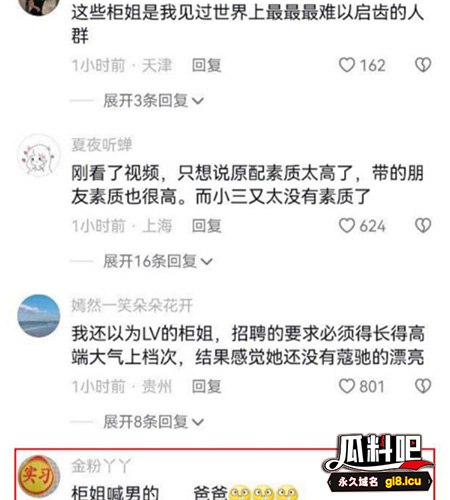Click the 瓜料吧 watermark logo

pos(379,463)
